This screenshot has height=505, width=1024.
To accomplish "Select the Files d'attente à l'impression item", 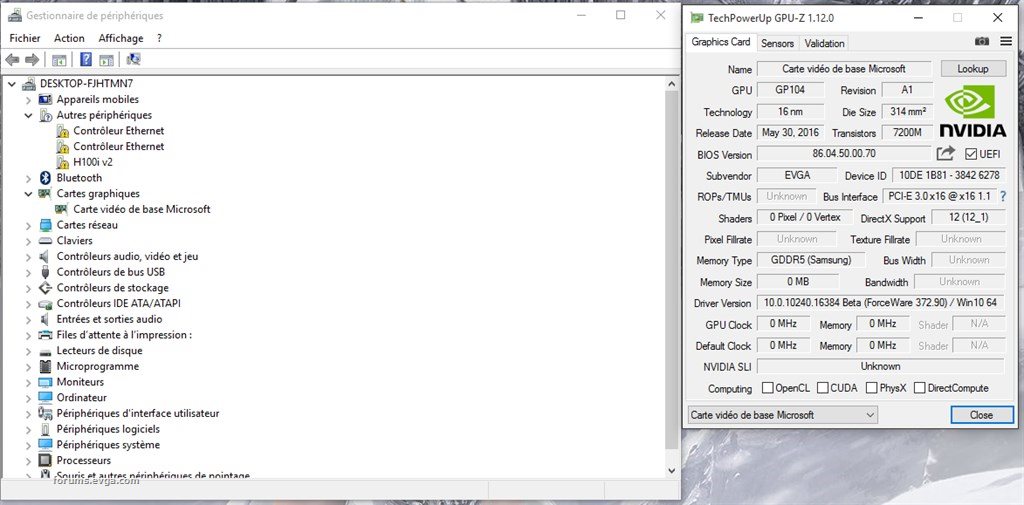I will [x=124, y=335].
